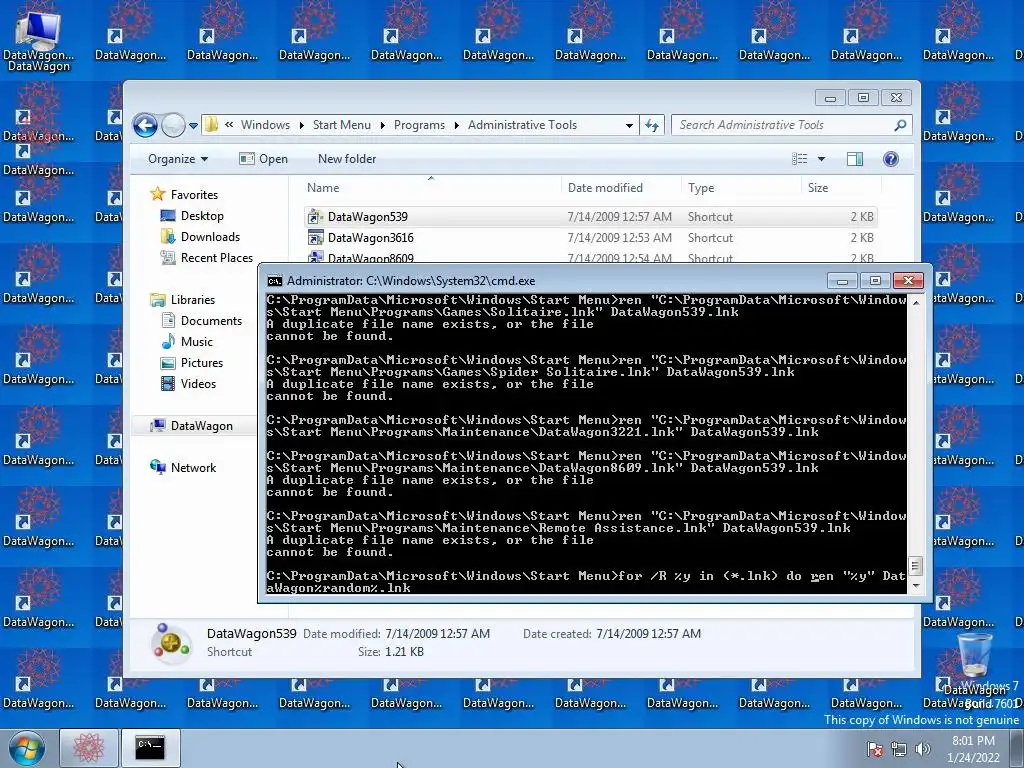Select the DataWagon3616 shortcut file
Image resolution: width=1024 pixels, height=768 pixels.
(x=590, y=238)
